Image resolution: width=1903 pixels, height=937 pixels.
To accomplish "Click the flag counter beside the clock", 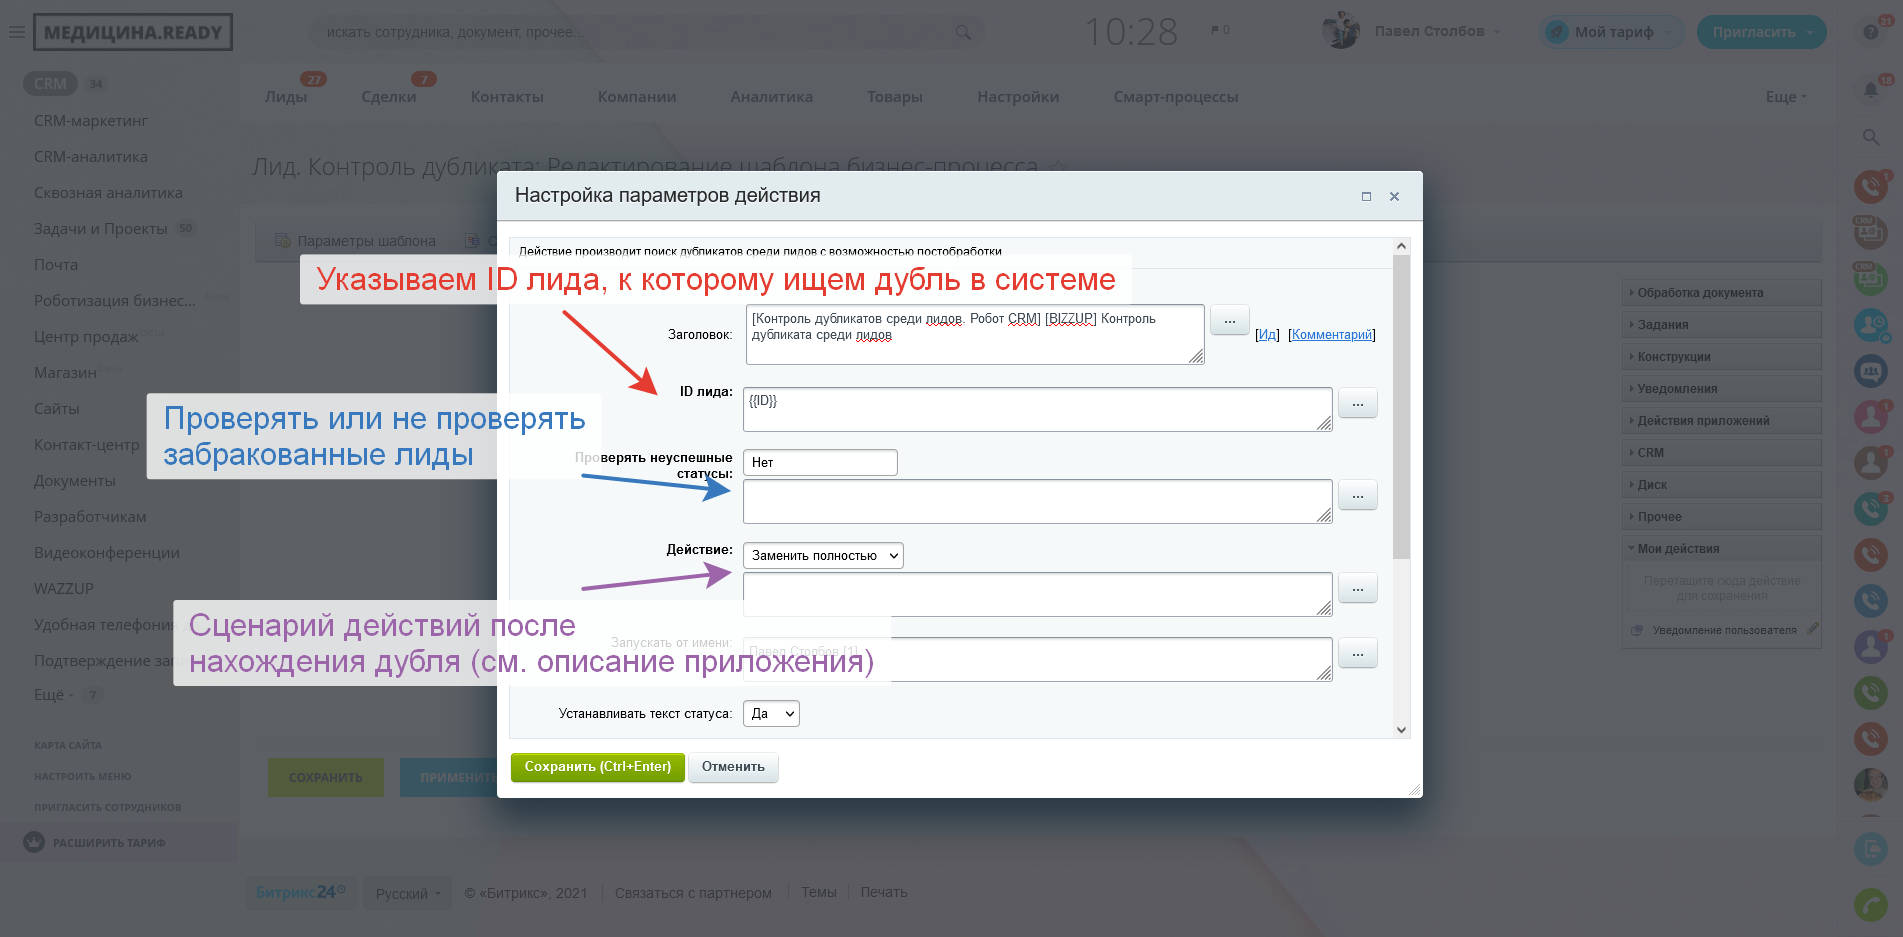I will pos(1220,30).
